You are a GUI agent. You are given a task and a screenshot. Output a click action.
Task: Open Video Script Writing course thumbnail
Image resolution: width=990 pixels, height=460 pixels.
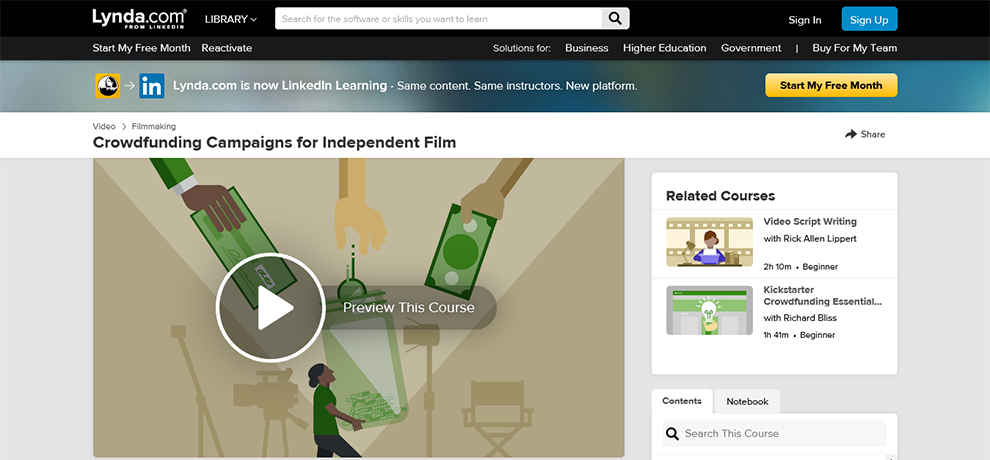pyautogui.click(x=709, y=242)
